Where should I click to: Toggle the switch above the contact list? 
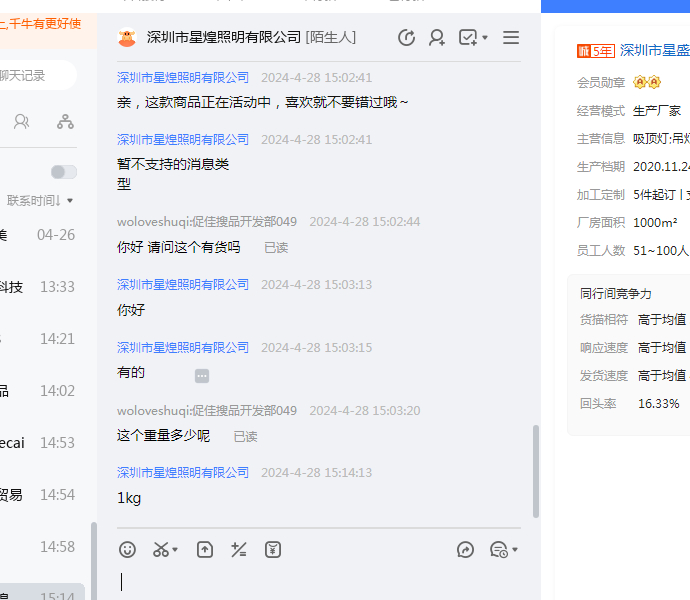pos(64,172)
